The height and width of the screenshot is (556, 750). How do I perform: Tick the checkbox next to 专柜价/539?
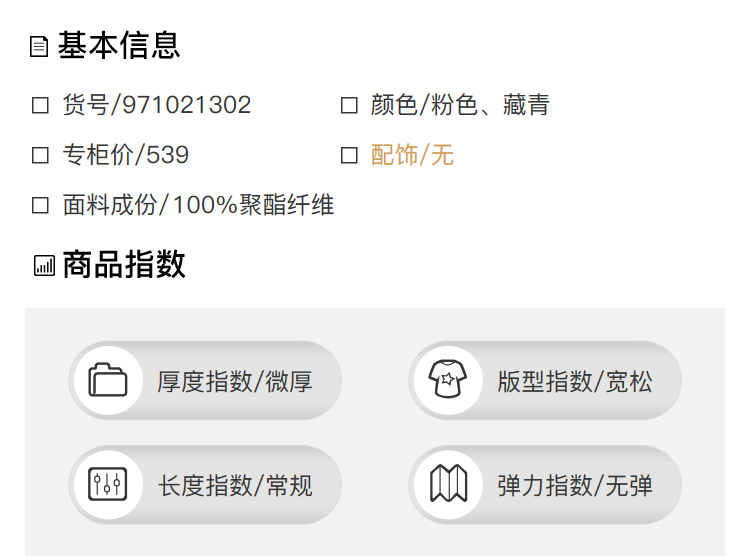pyautogui.click(x=41, y=156)
